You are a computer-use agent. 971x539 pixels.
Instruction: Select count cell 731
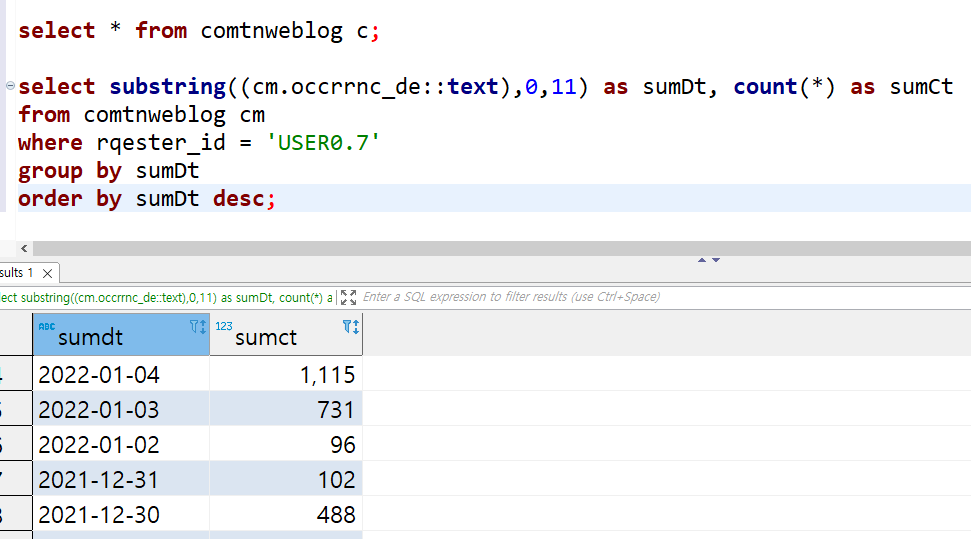286,409
